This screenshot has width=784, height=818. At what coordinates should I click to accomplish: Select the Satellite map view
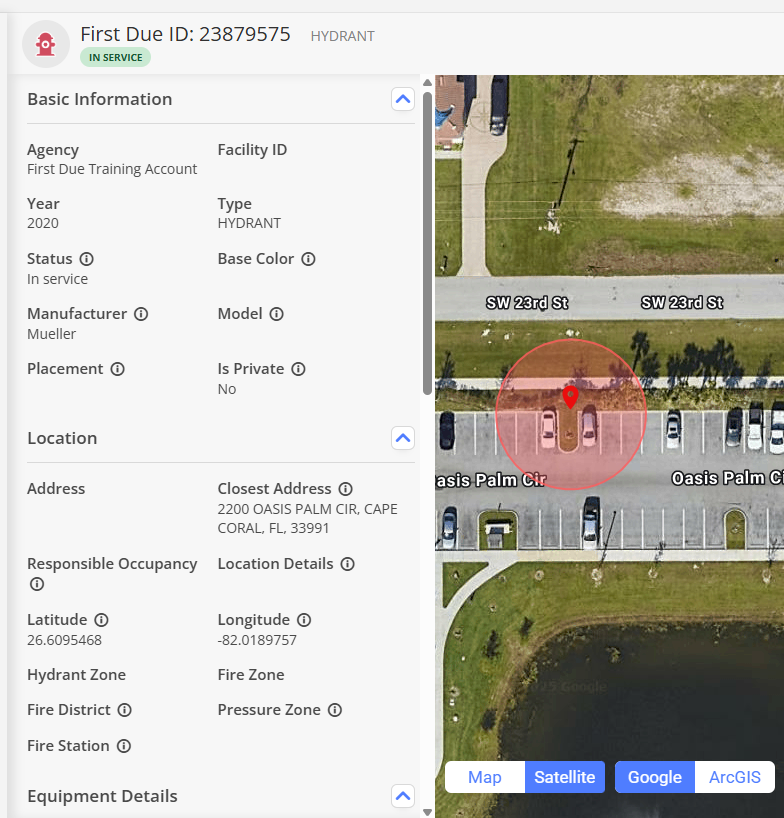coord(565,777)
